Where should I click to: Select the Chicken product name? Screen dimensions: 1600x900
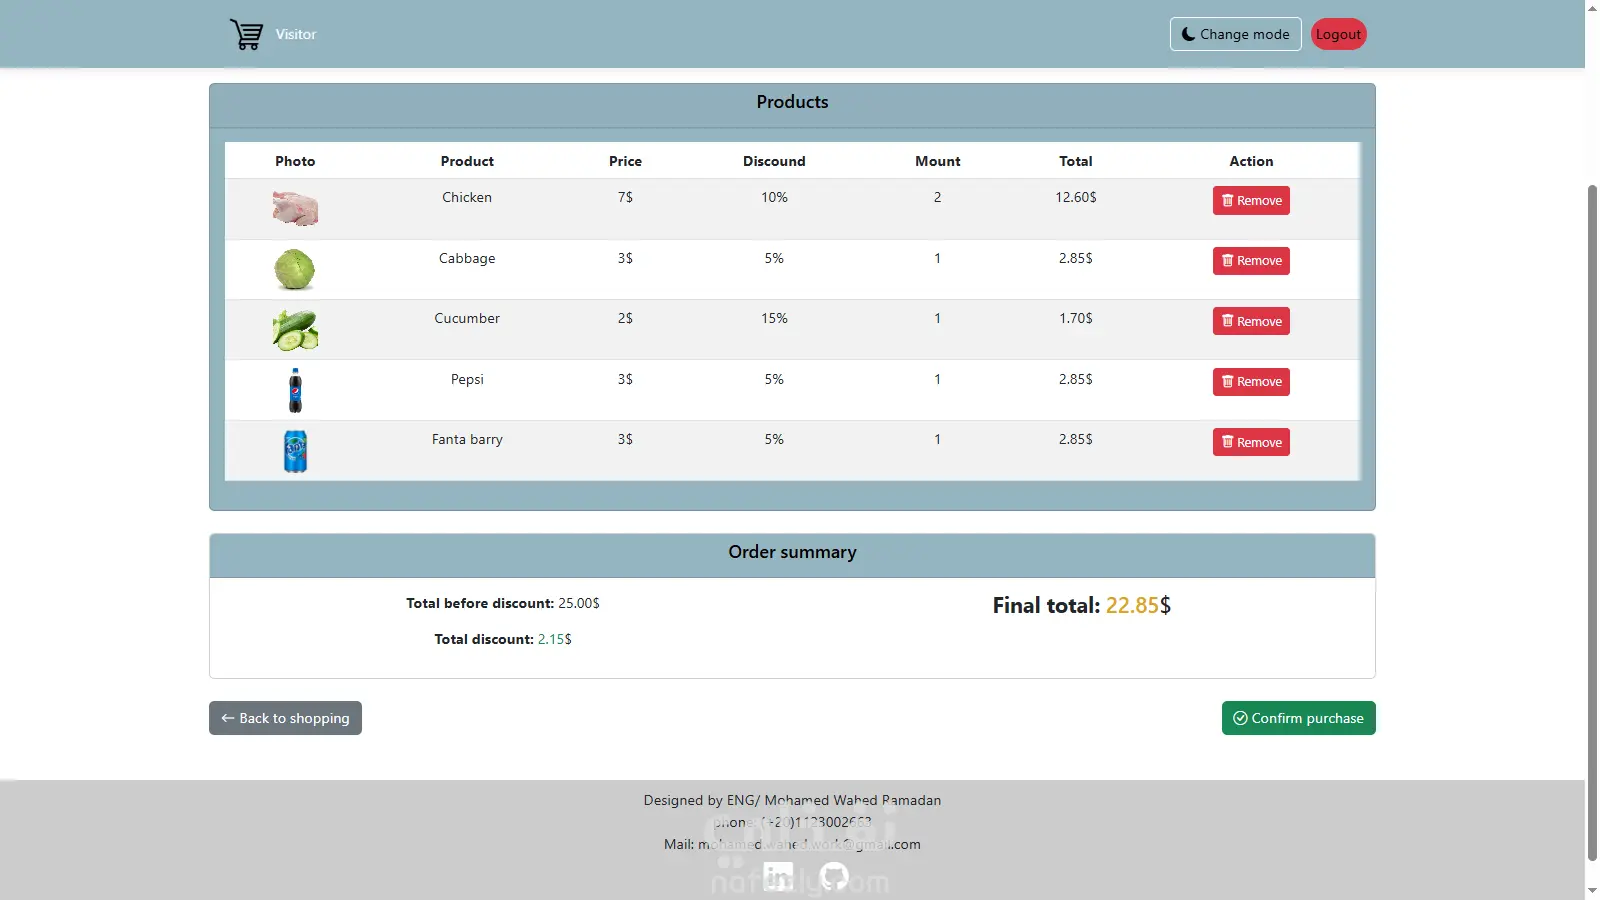pos(467,197)
